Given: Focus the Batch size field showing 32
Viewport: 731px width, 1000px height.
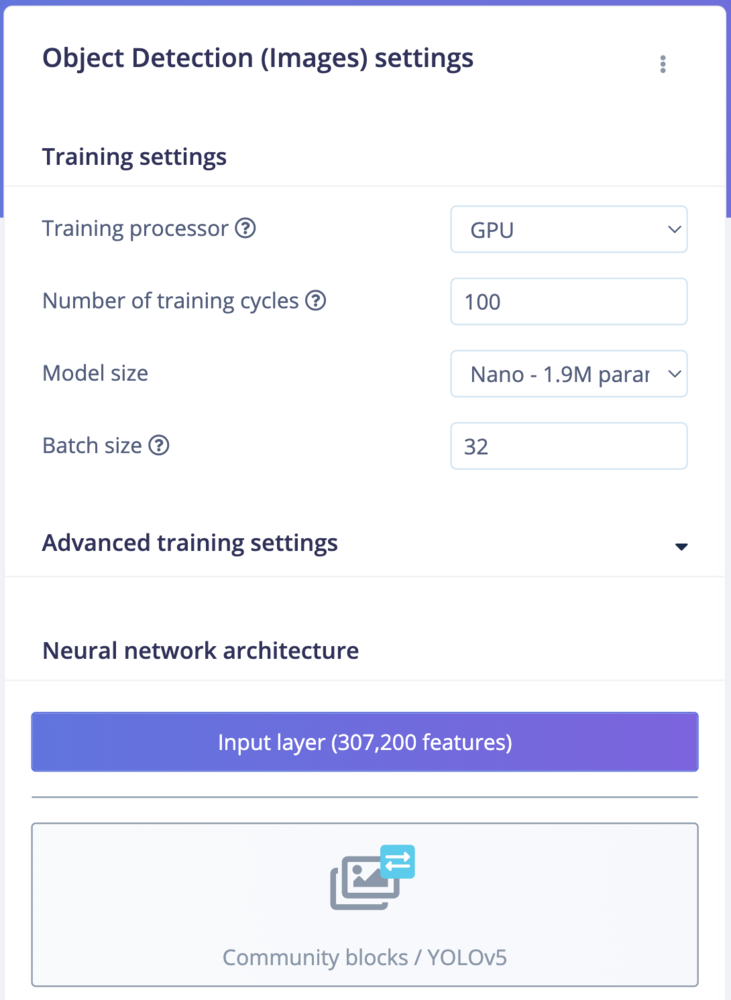Looking at the screenshot, I should tap(569, 446).
